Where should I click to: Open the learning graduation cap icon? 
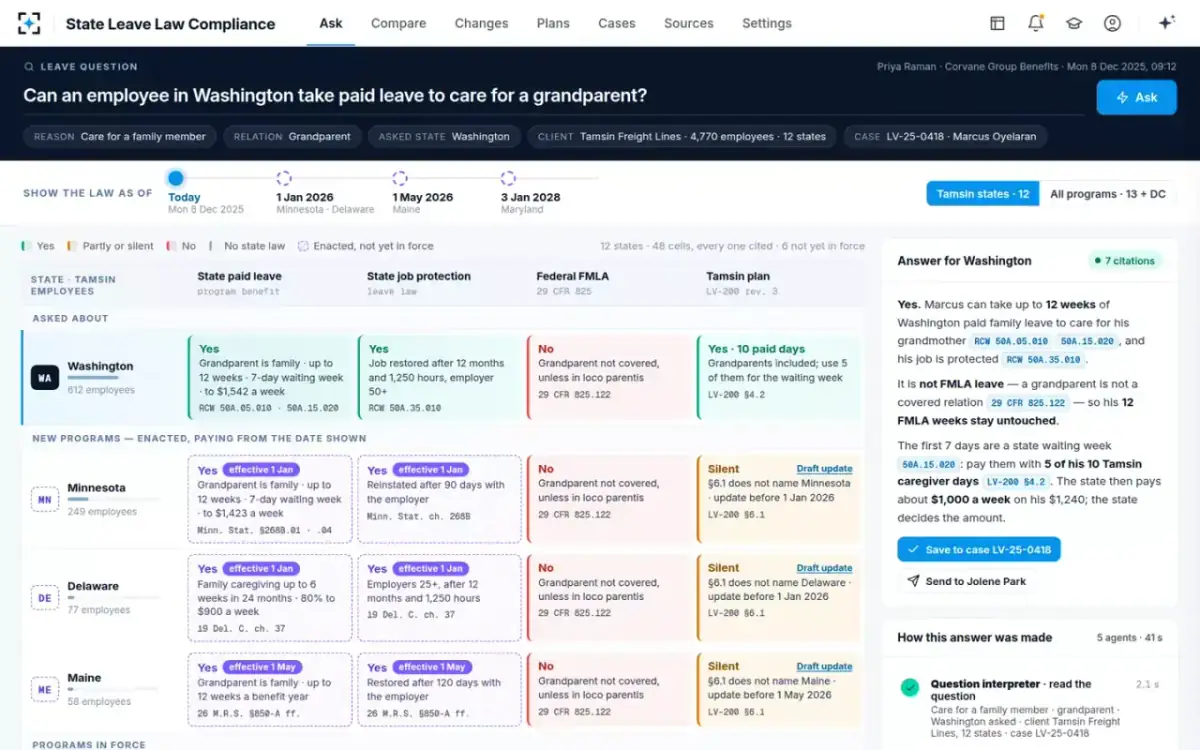pyautogui.click(x=1074, y=23)
